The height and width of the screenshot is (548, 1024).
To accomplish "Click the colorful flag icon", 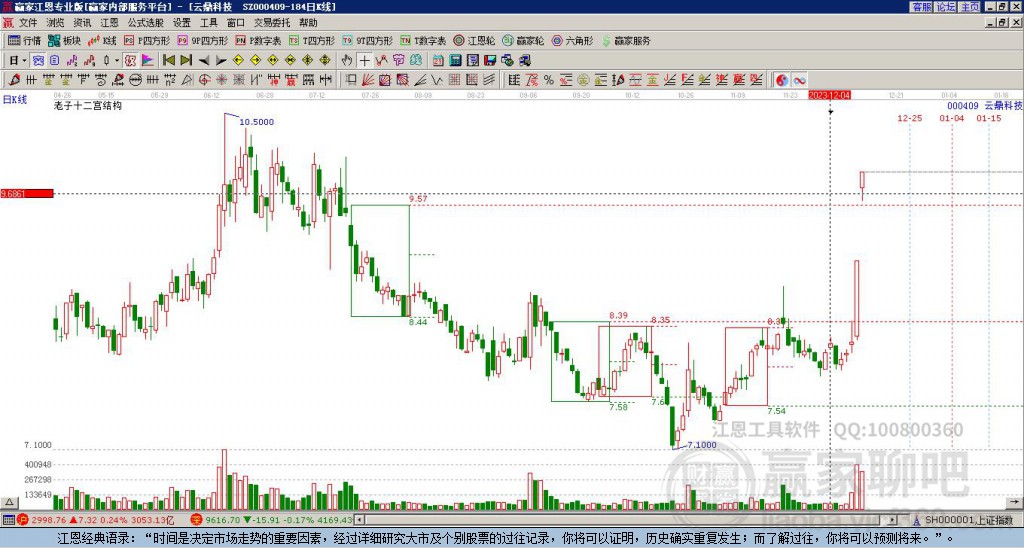I will coord(148,61).
